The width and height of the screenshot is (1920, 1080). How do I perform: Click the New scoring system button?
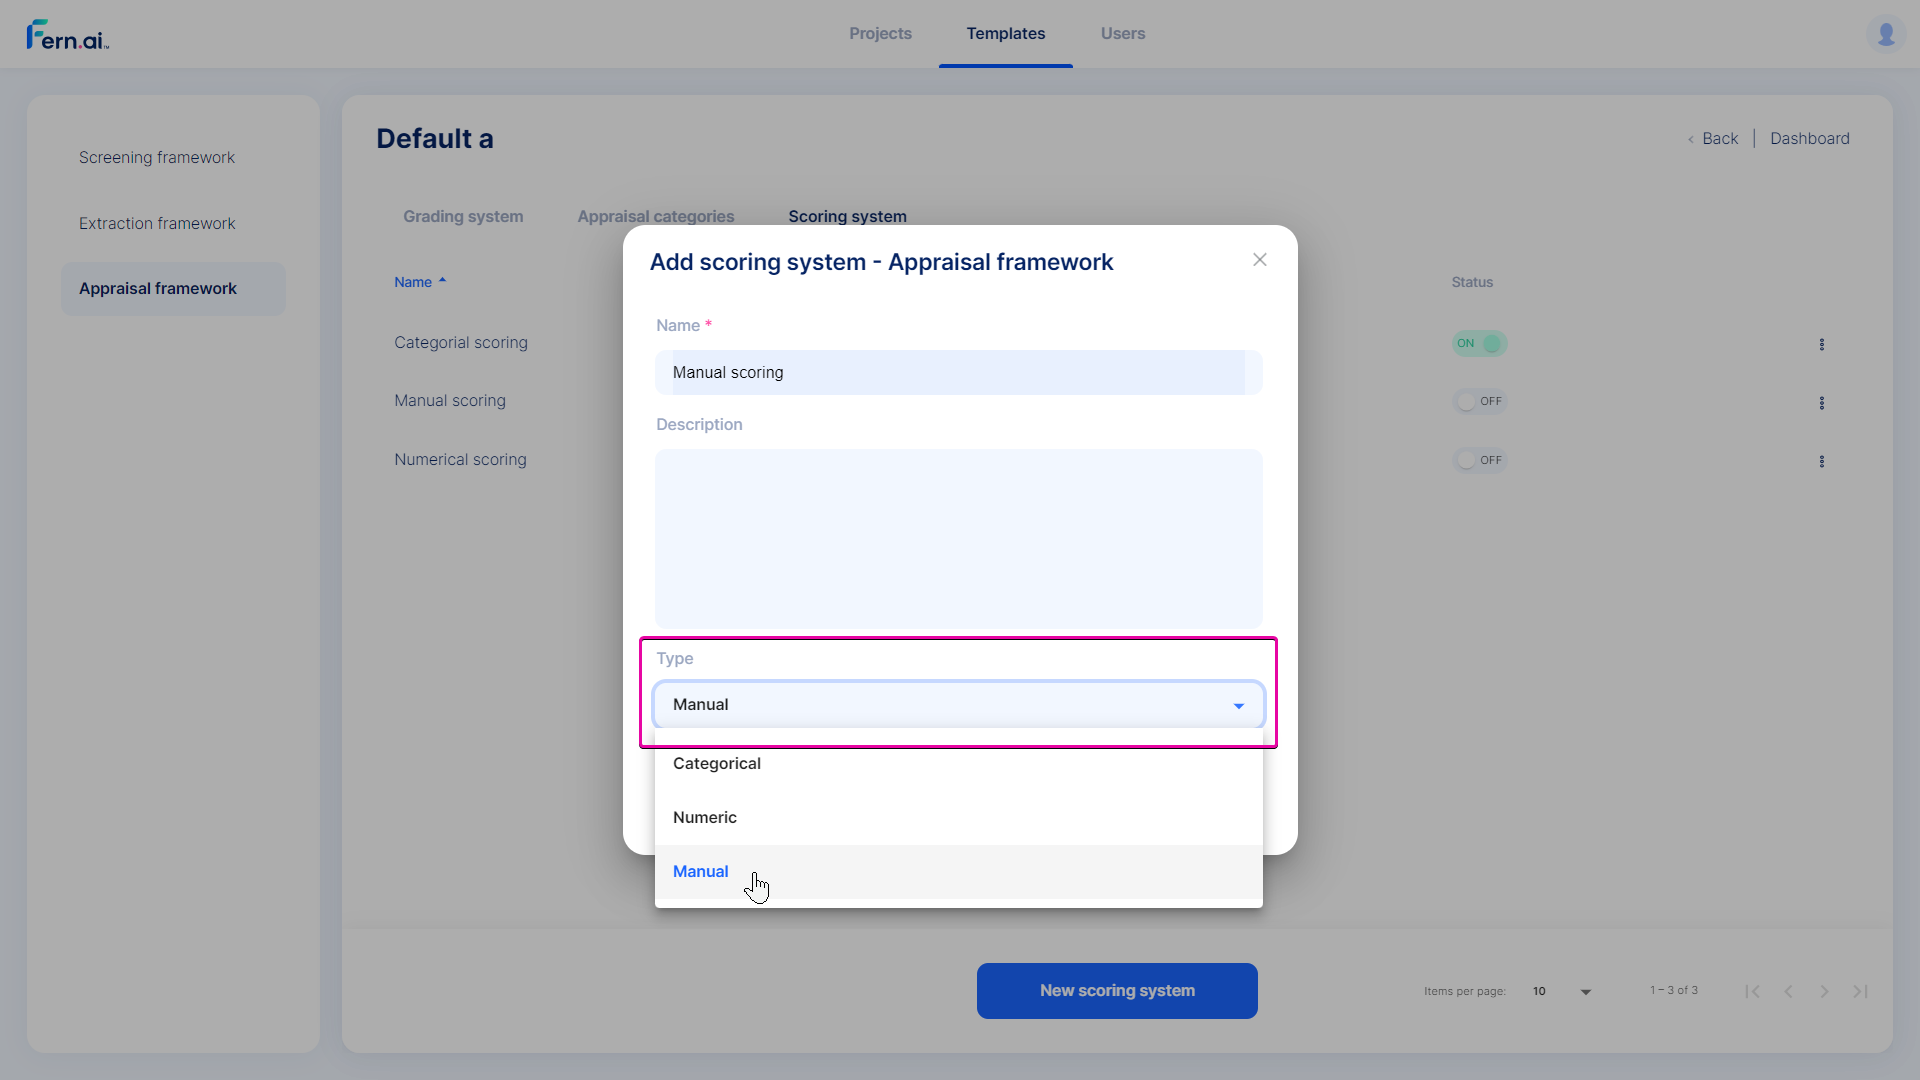(1116, 989)
